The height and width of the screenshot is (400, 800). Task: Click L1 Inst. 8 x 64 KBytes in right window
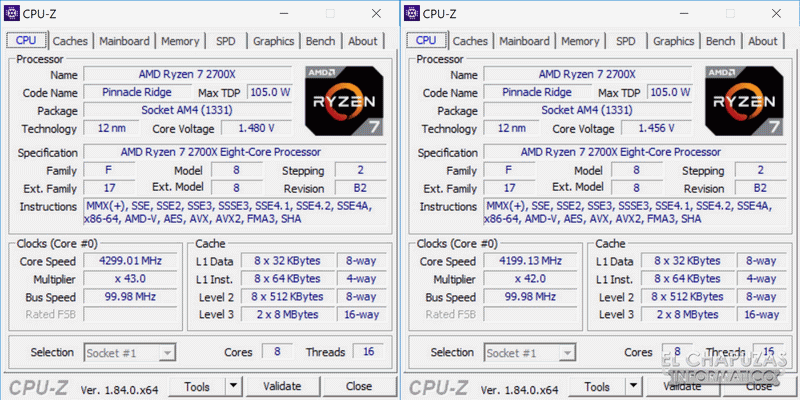click(x=687, y=279)
